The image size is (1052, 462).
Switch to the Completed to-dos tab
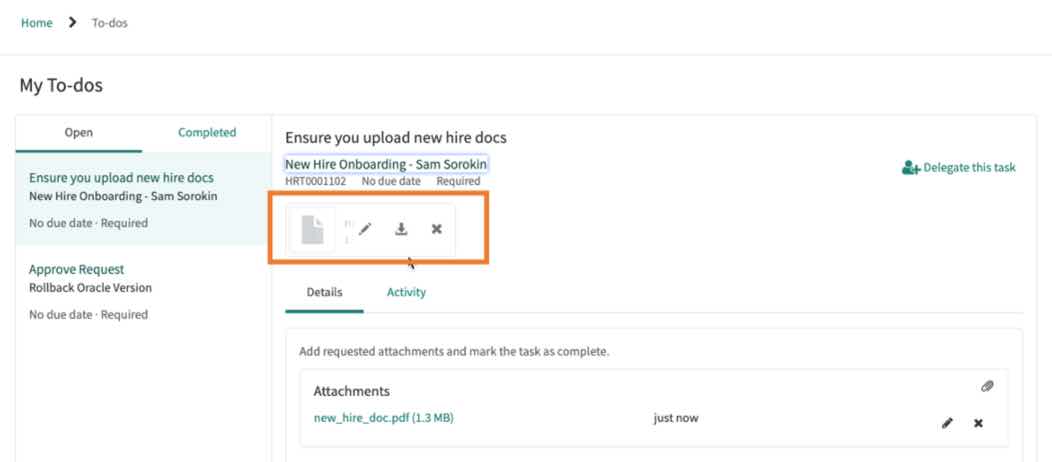[207, 133]
